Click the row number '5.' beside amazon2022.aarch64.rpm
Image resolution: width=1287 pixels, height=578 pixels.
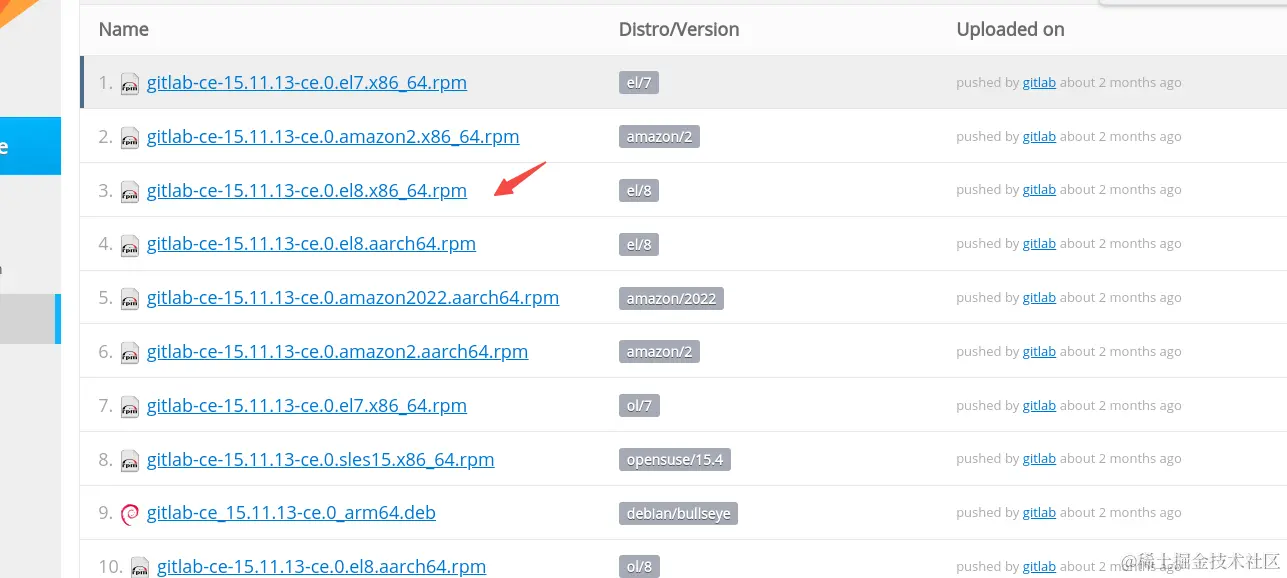tap(106, 298)
